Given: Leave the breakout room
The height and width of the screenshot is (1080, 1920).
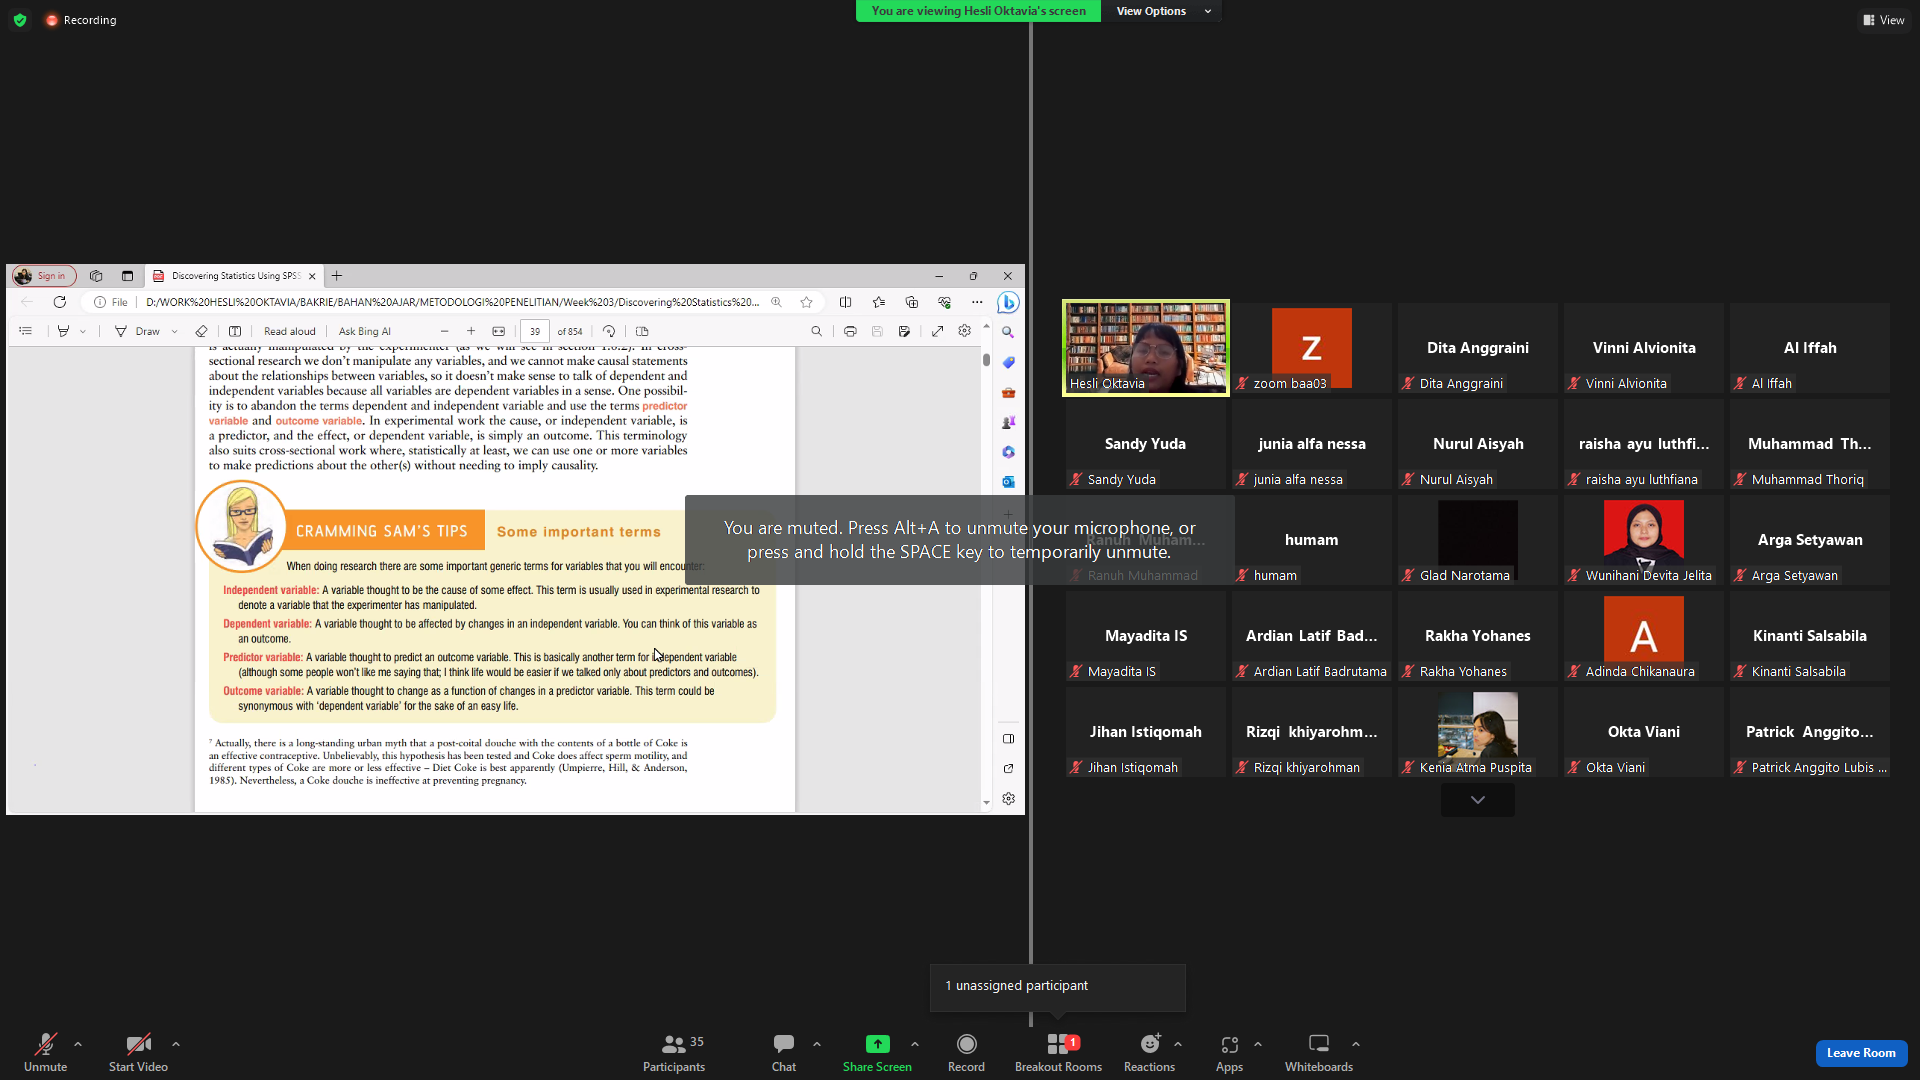Looking at the screenshot, I should 1861,1053.
